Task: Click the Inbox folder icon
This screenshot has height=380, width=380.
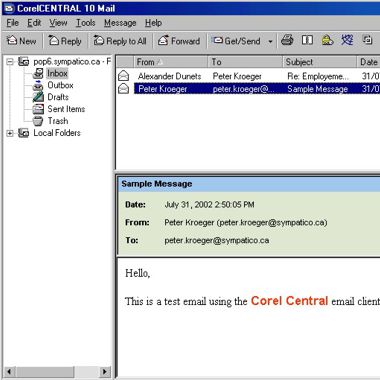Action: pos(38,73)
